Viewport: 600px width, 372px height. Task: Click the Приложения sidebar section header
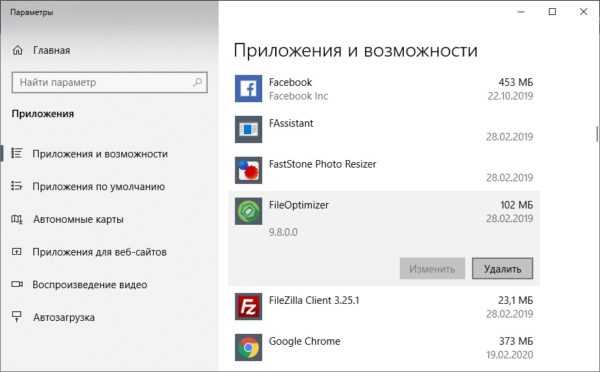click(x=43, y=114)
